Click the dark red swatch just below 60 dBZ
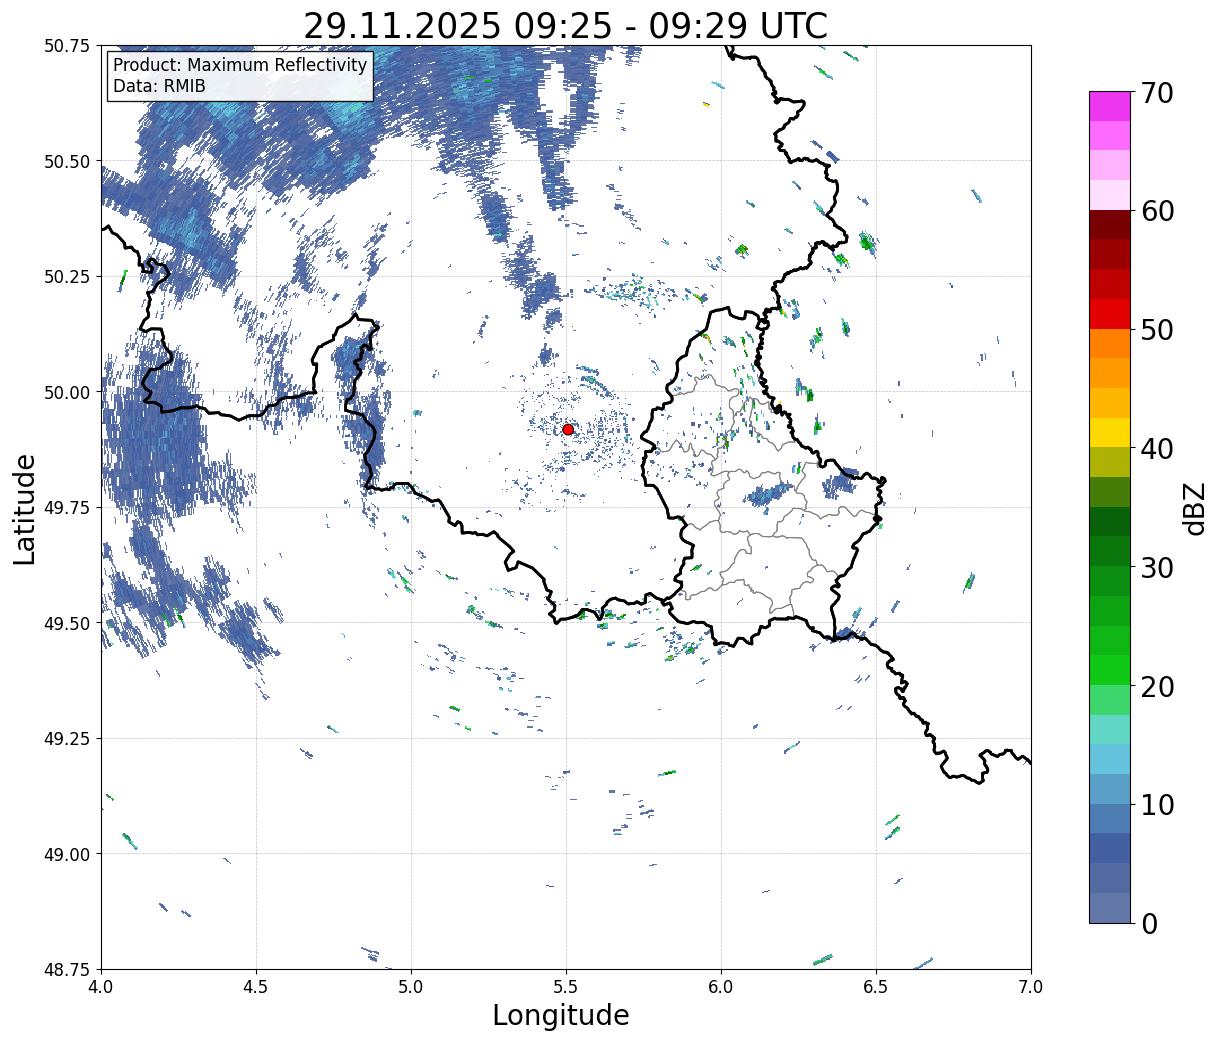The image size is (1219, 1040). coord(1110,225)
